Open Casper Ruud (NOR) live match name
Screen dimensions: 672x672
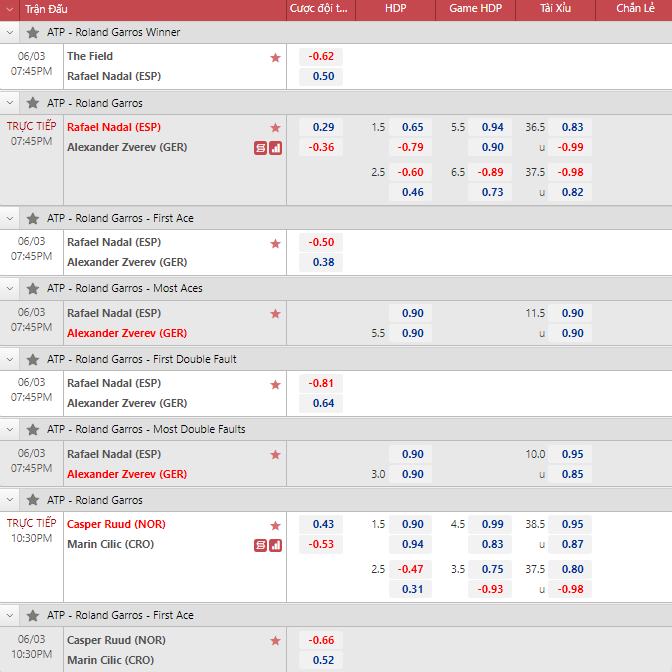pyautogui.click(x=116, y=524)
